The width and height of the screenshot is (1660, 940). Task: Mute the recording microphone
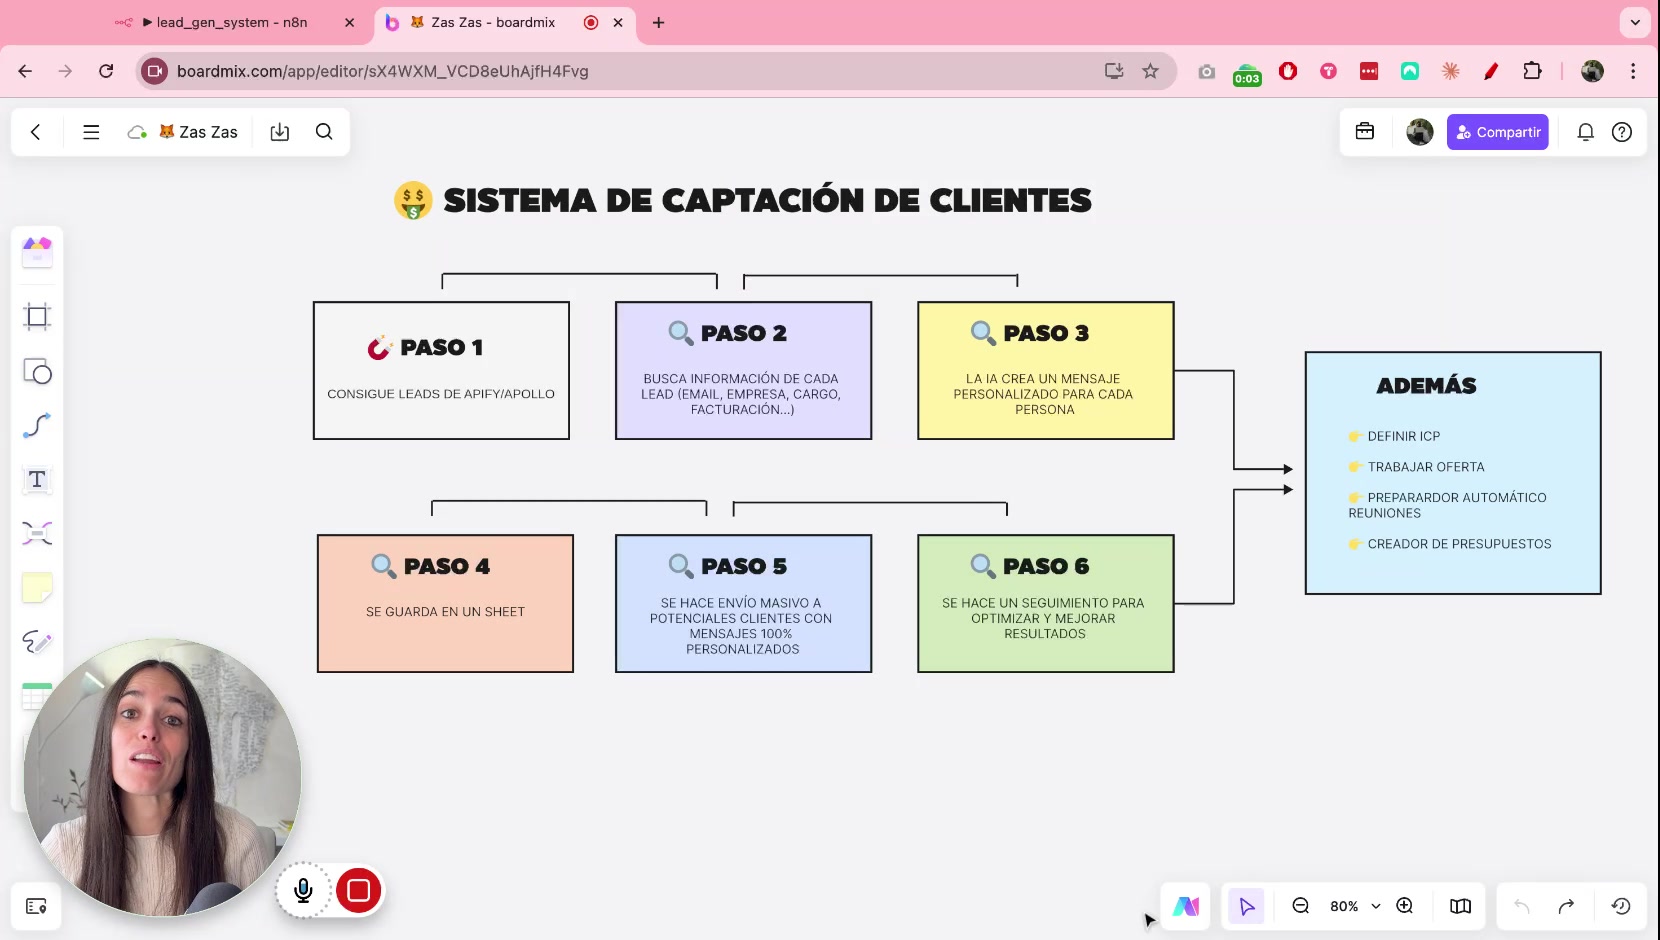[304, 890]
